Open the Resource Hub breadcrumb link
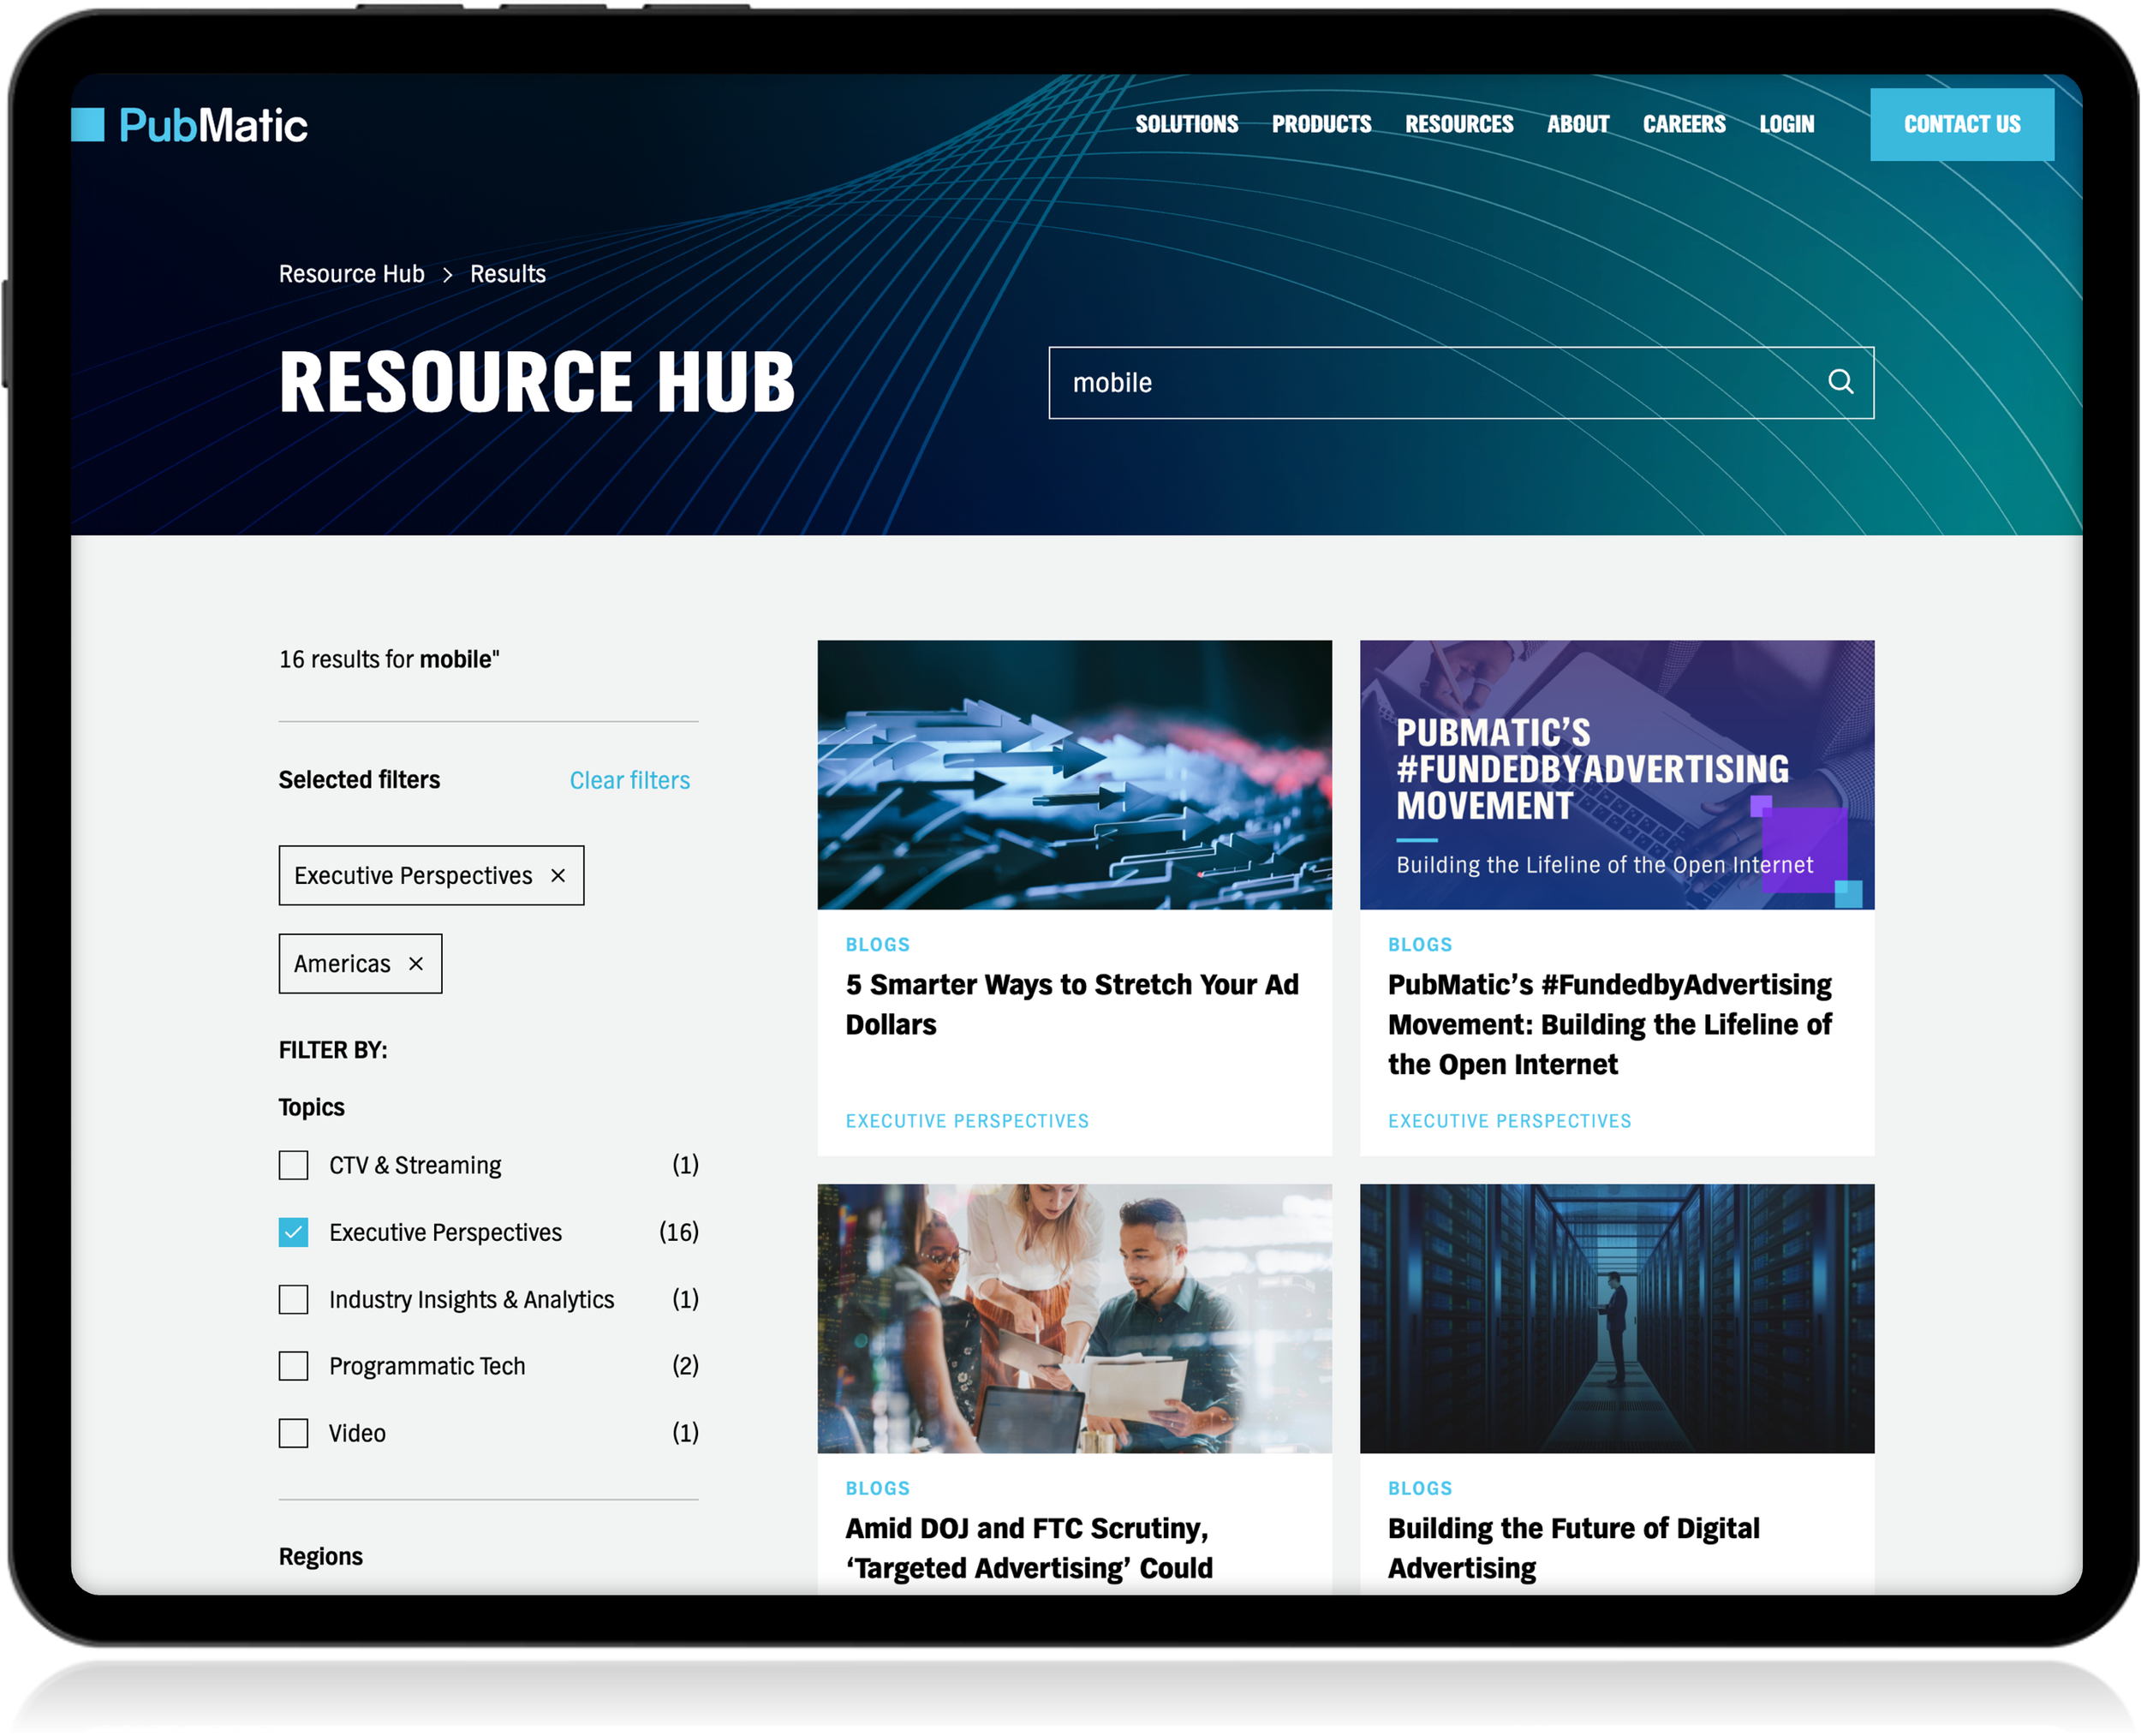This screenshot has height=1736, width=2141. [x=352, y=273]
